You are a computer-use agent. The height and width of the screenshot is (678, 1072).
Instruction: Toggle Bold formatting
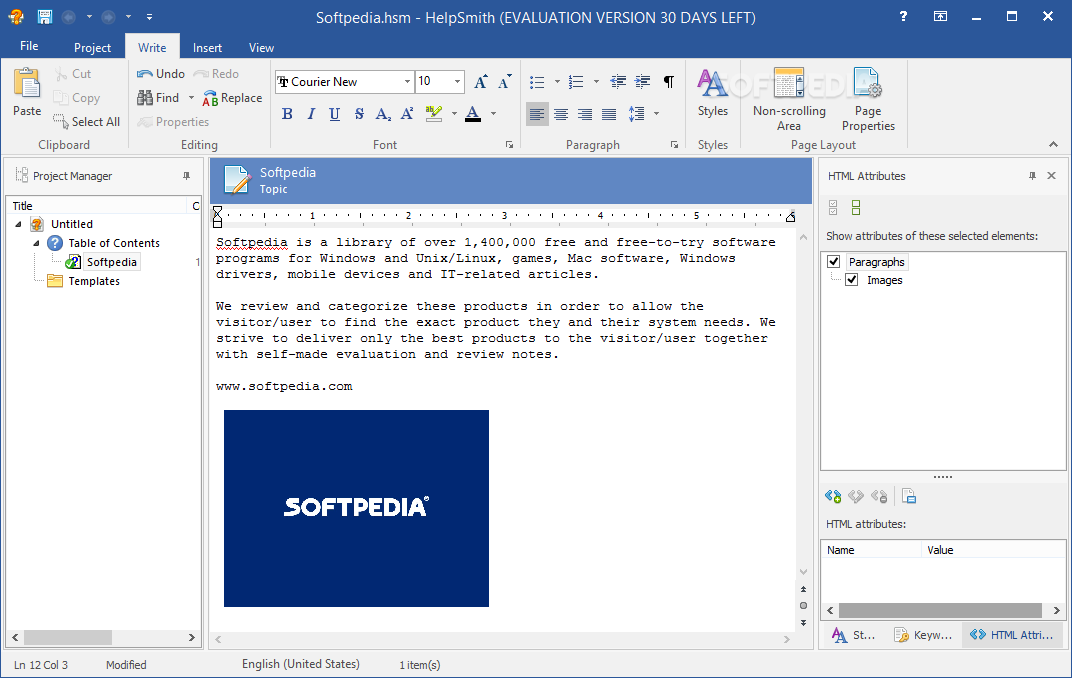(287, 114)
